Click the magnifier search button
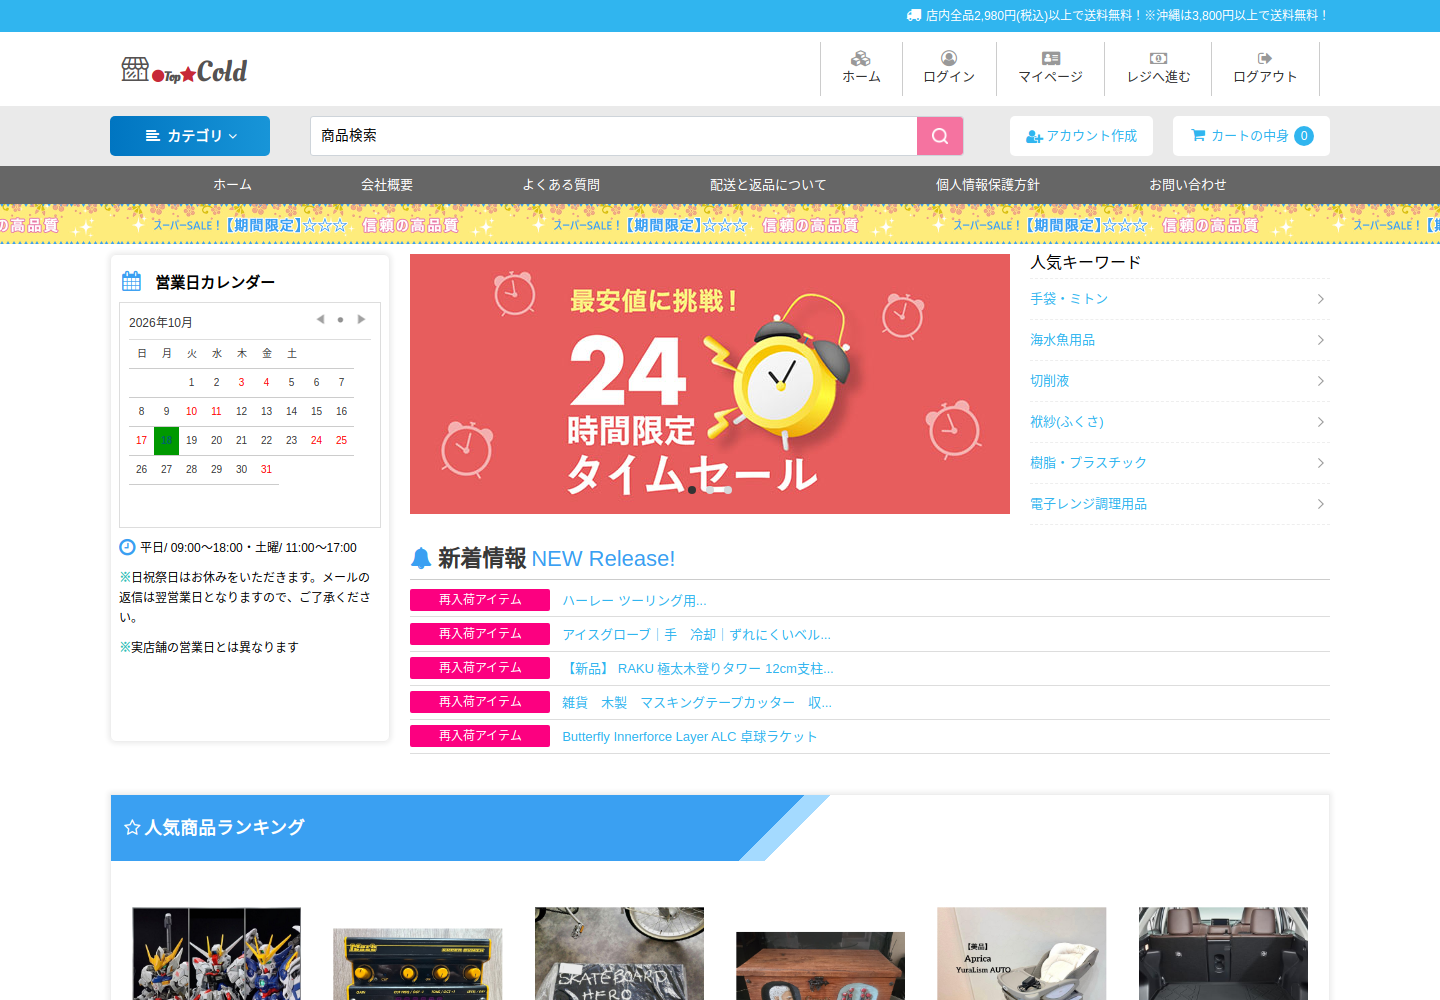 point(940,136)
